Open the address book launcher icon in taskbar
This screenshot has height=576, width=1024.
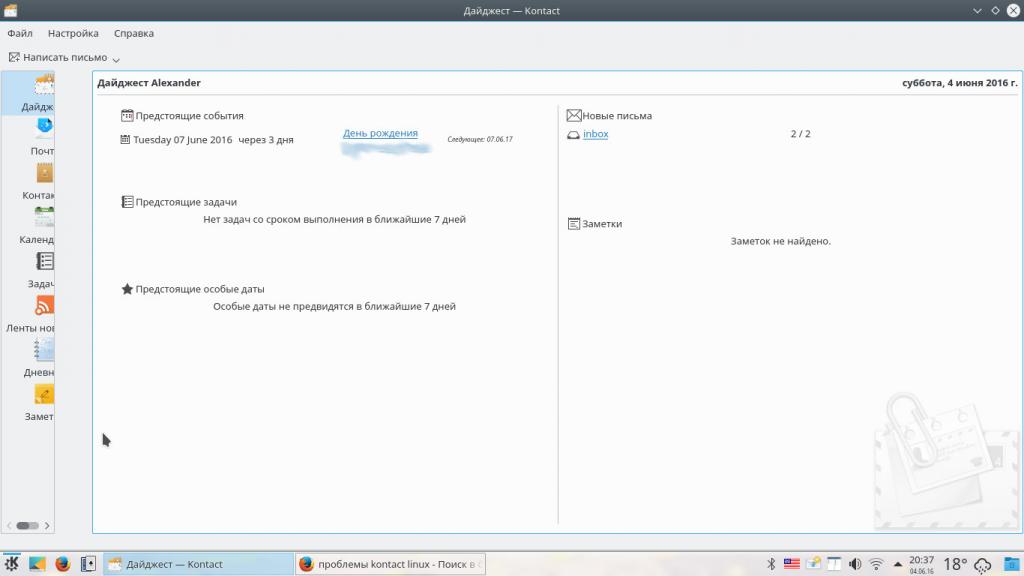[x=88, y=564]
